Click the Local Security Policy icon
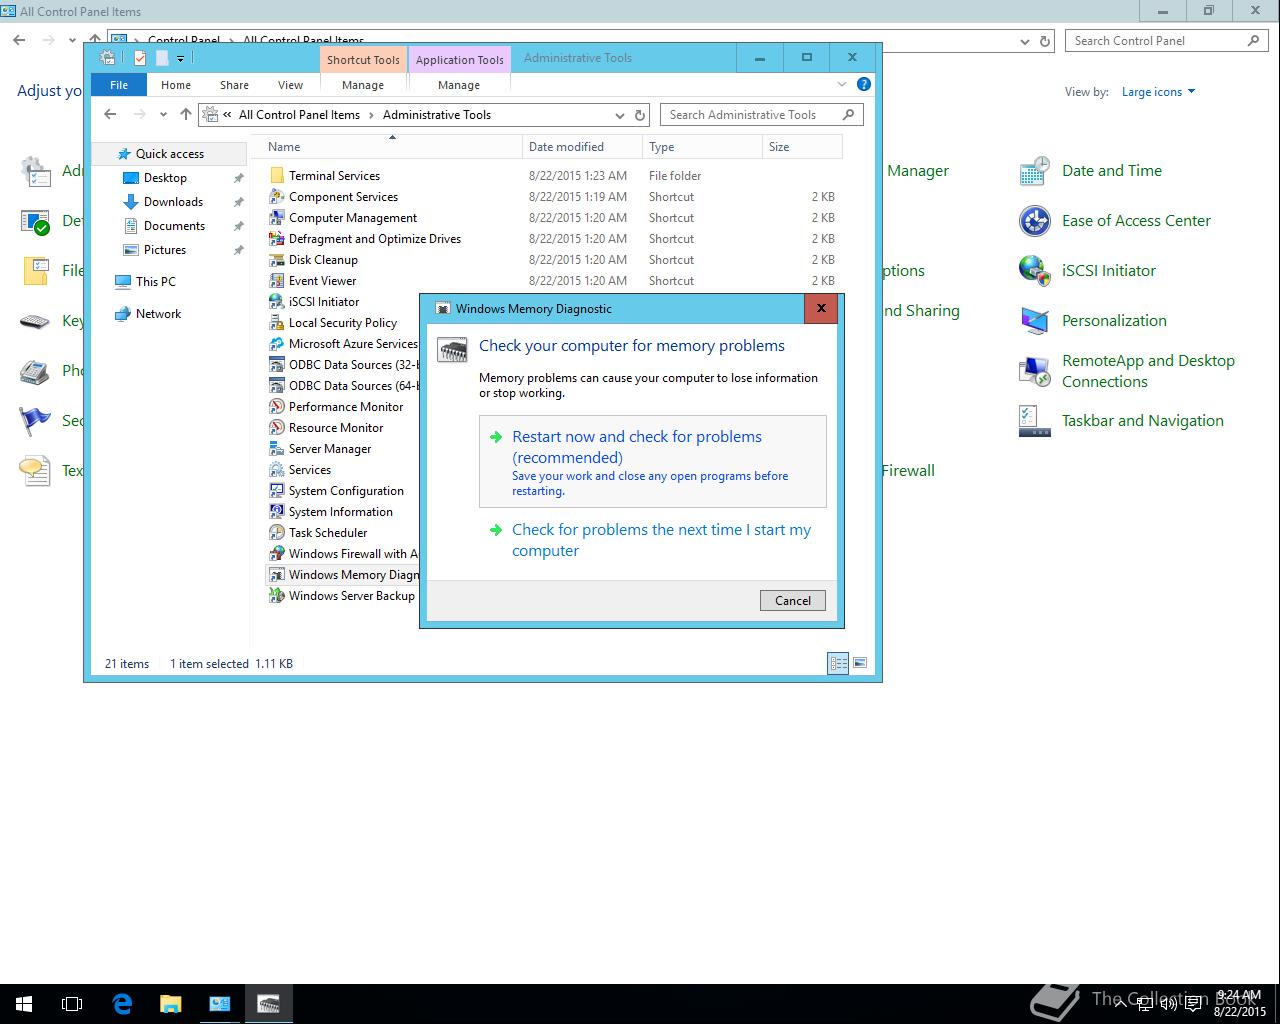Image resolution: width=1280 pixels, height=1024 pixels. (x=277, y=323)
